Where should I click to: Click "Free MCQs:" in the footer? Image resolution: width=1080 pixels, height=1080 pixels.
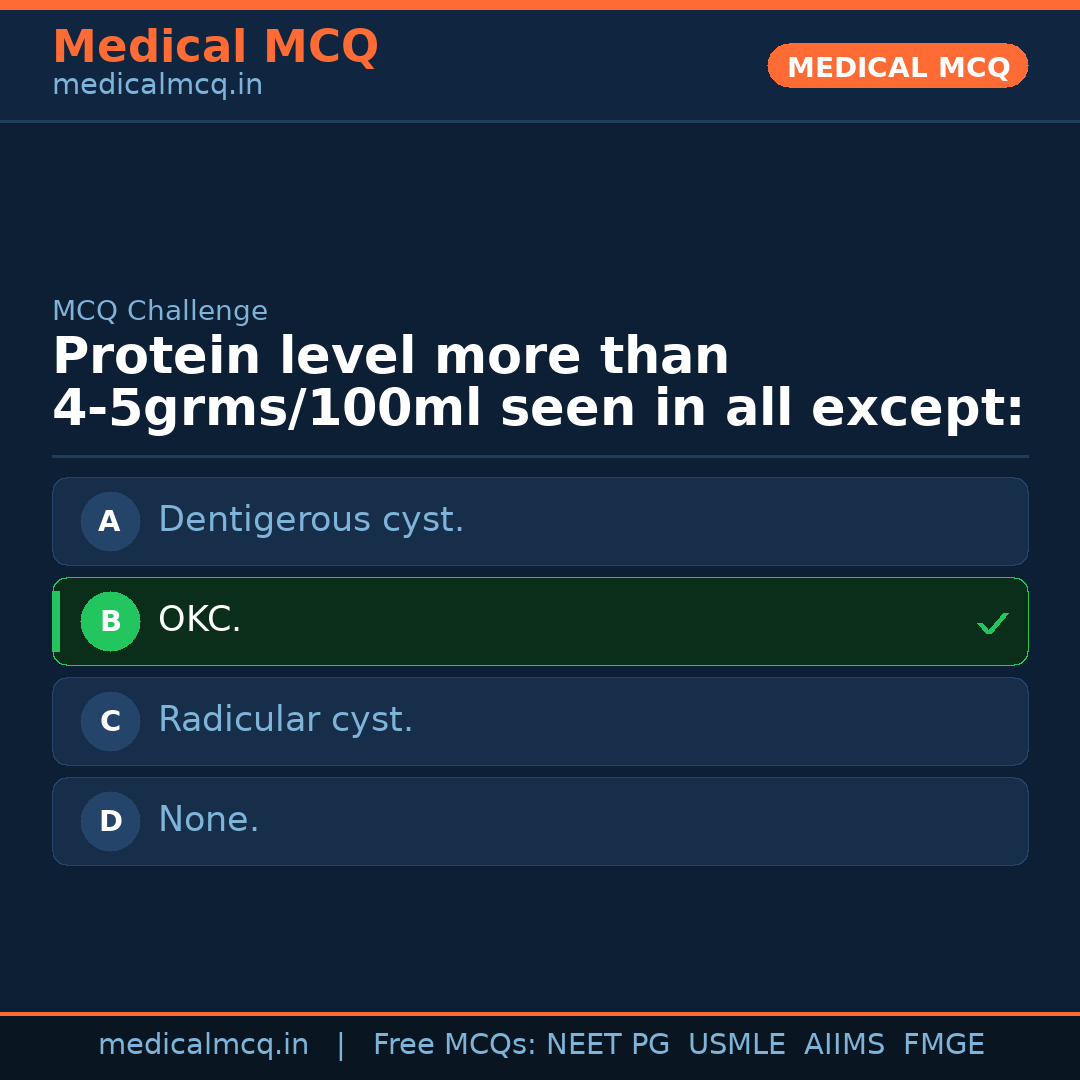click(455, 1045)
